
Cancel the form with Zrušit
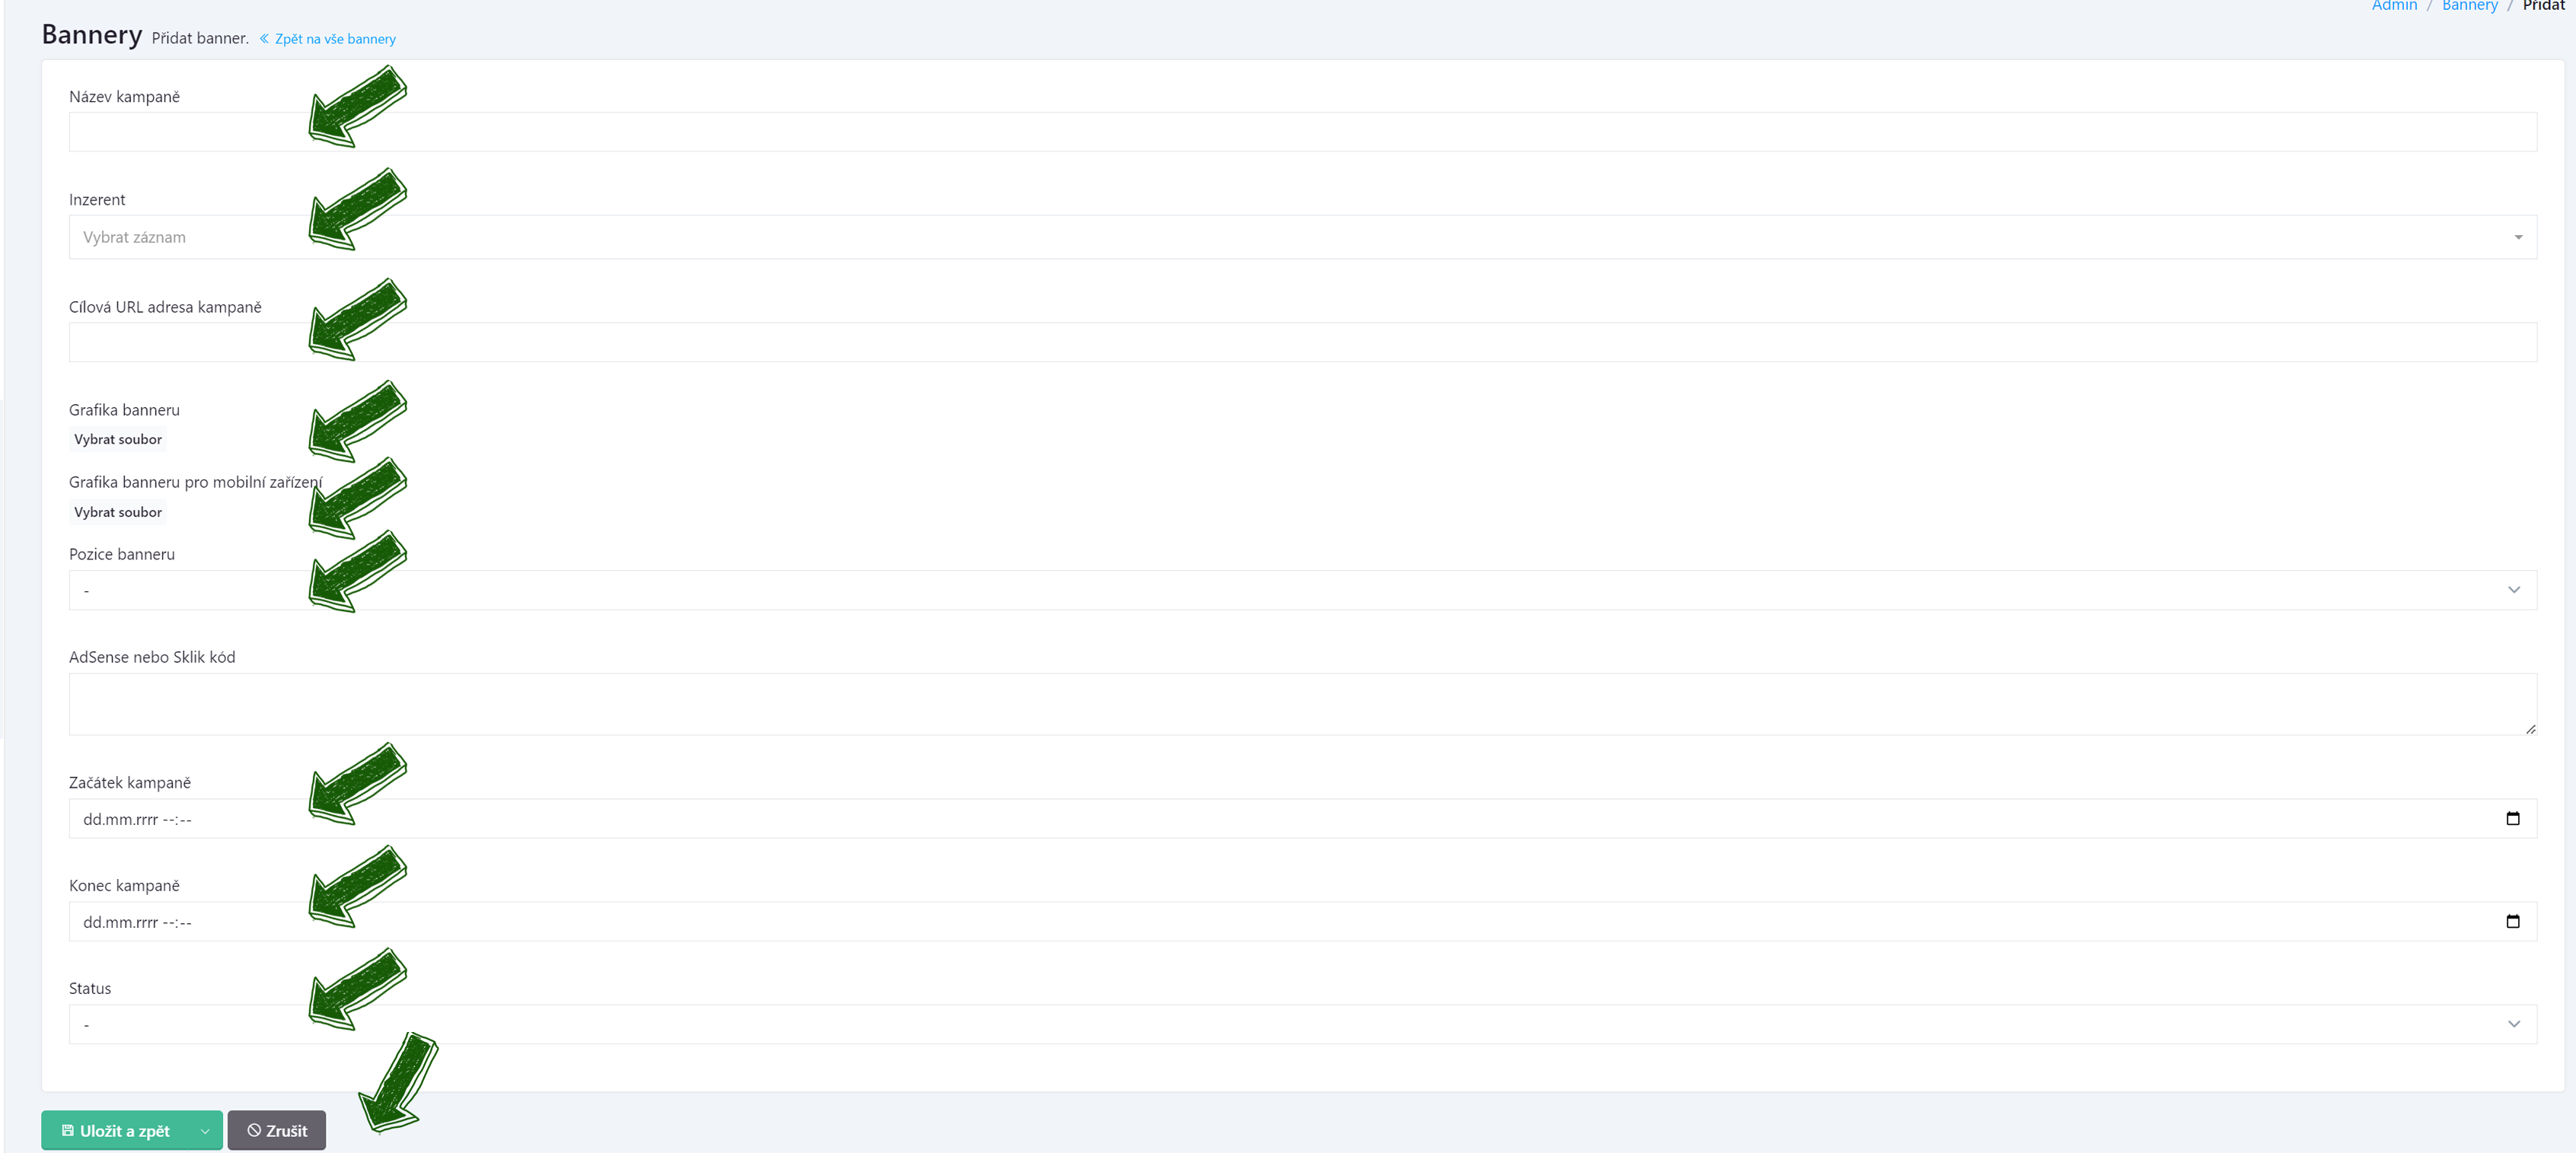pyautogui.click(x=277, y=1130)
